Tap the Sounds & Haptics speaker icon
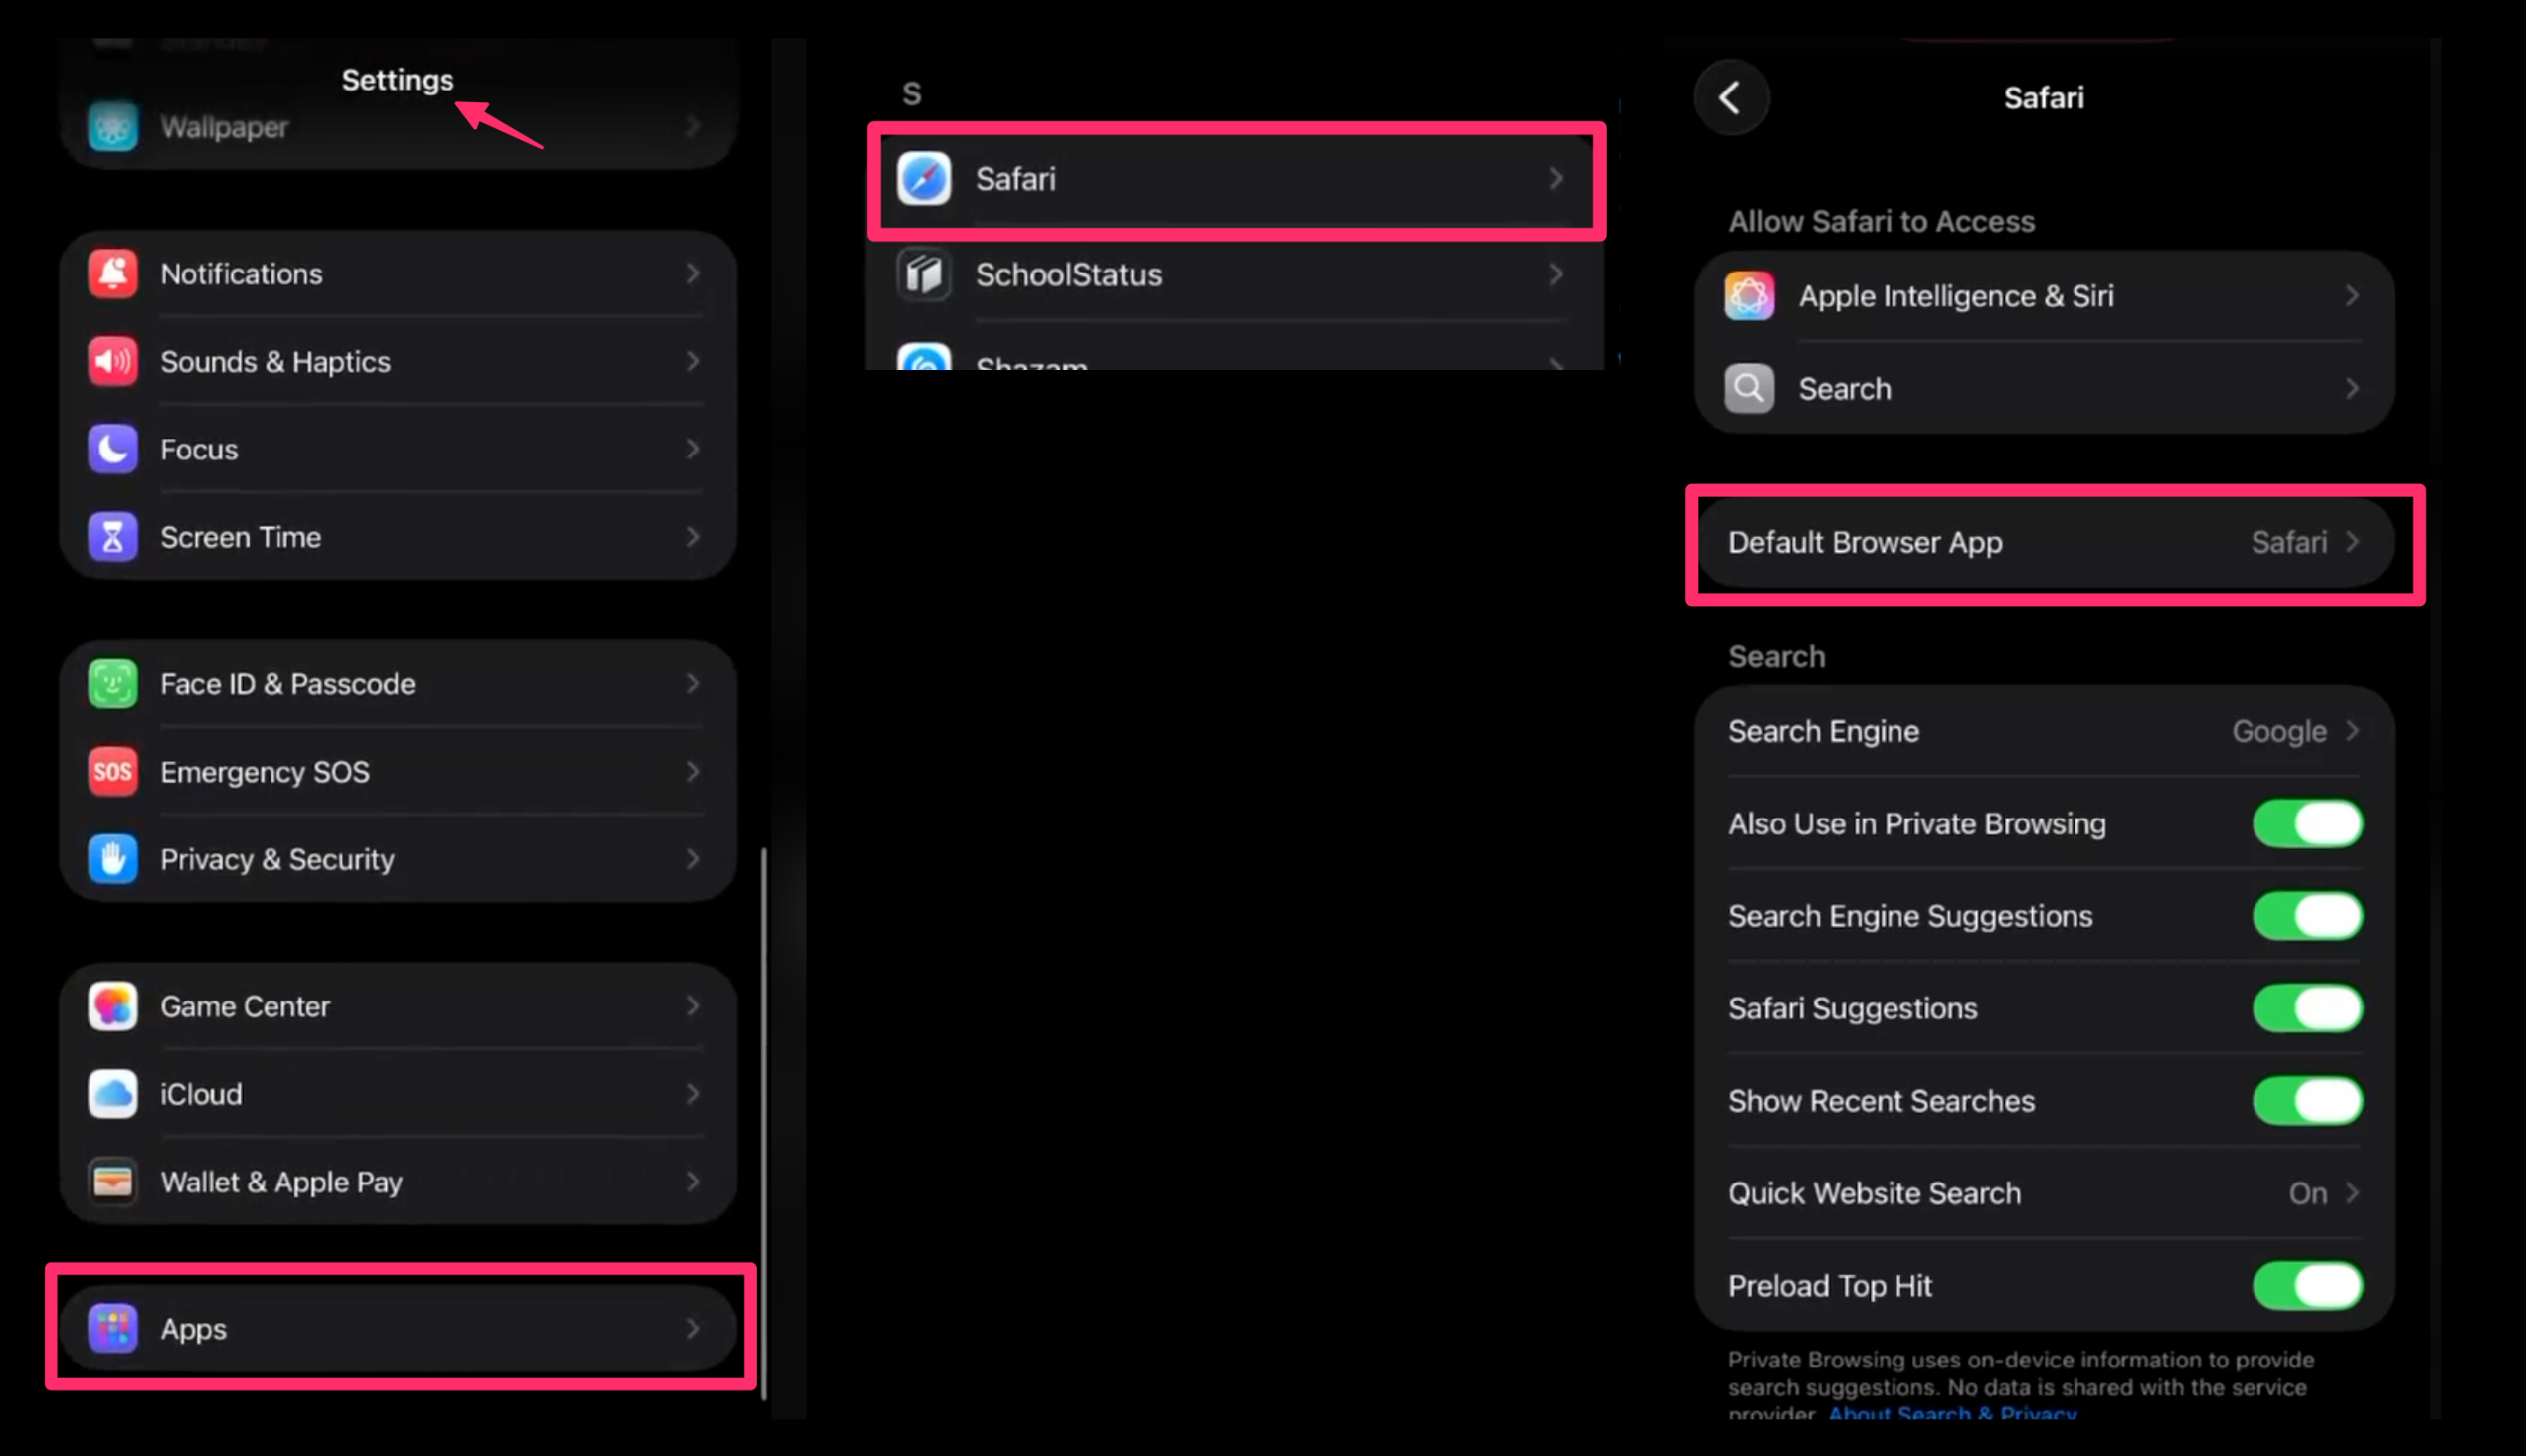The height and width of the screenshot is (1456, 2526). 113,361
